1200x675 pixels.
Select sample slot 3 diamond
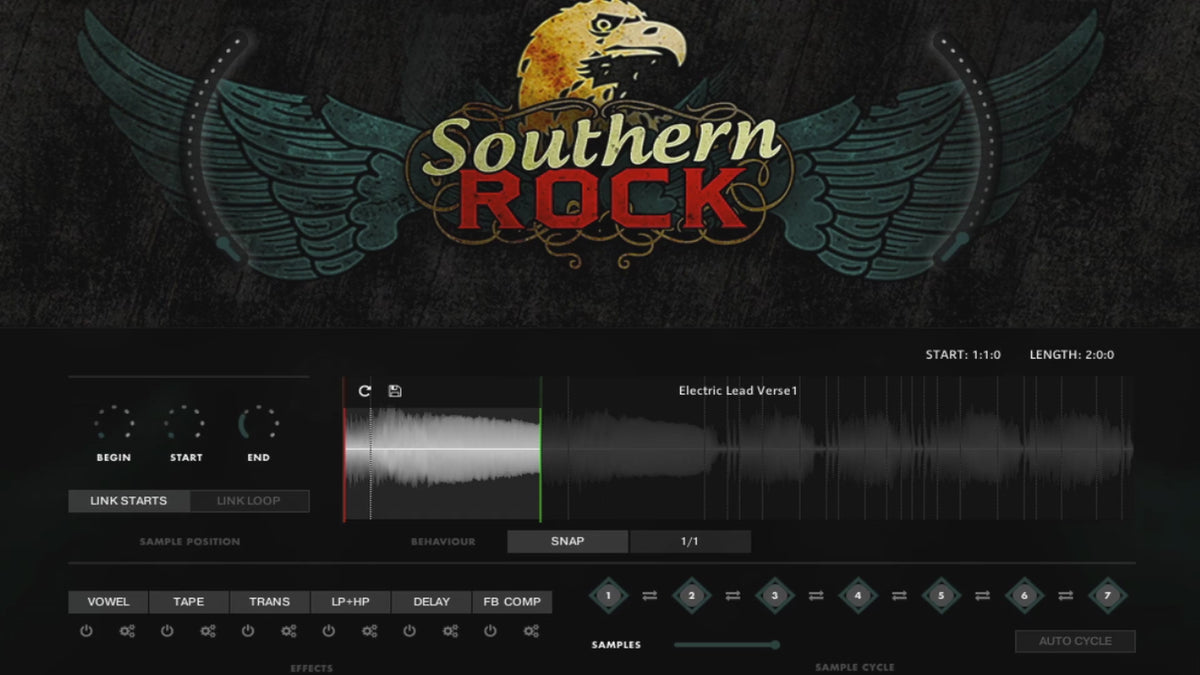coord(774,596)
